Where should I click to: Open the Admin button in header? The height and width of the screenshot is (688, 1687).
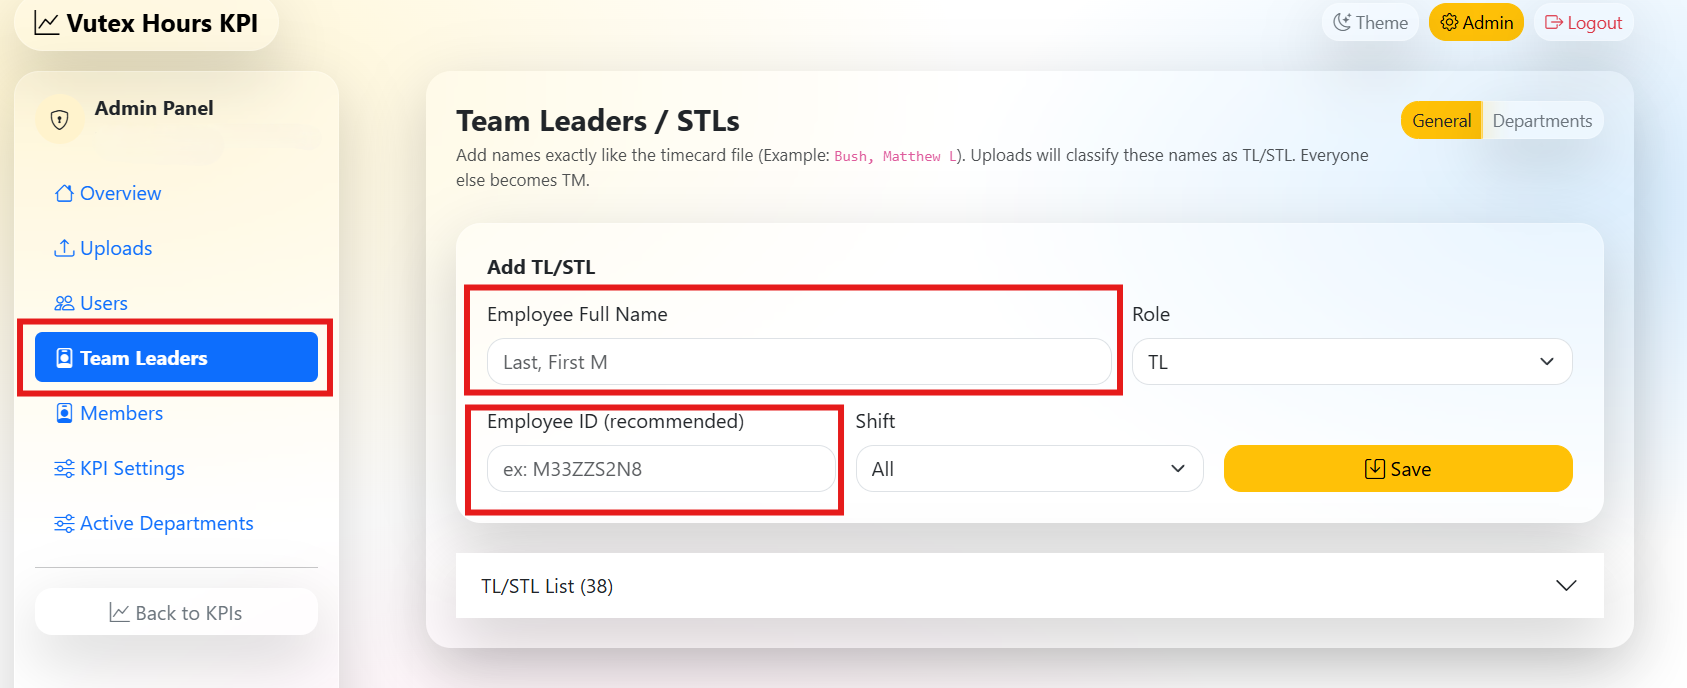coord(1476,23)
